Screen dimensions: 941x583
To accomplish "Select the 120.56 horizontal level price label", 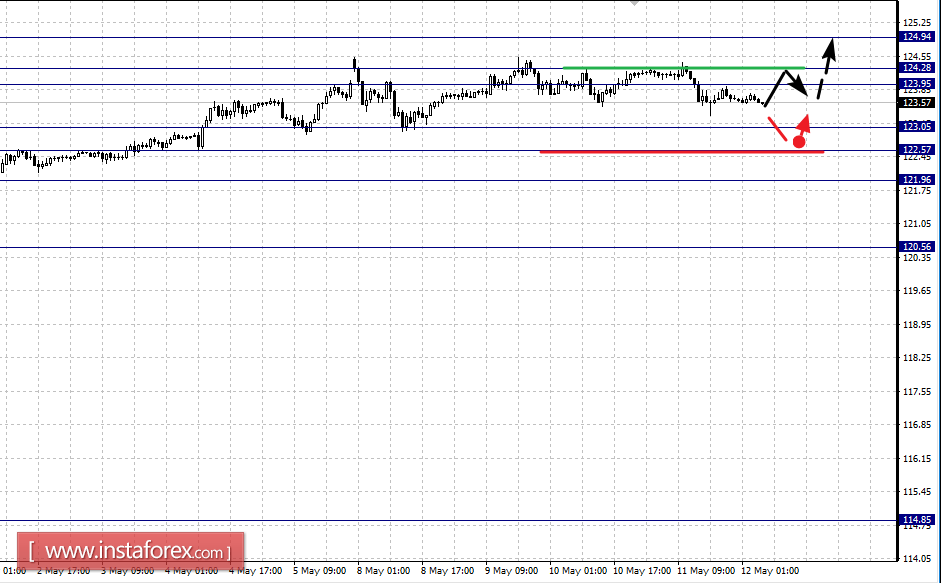I will (x=917, y=247).
